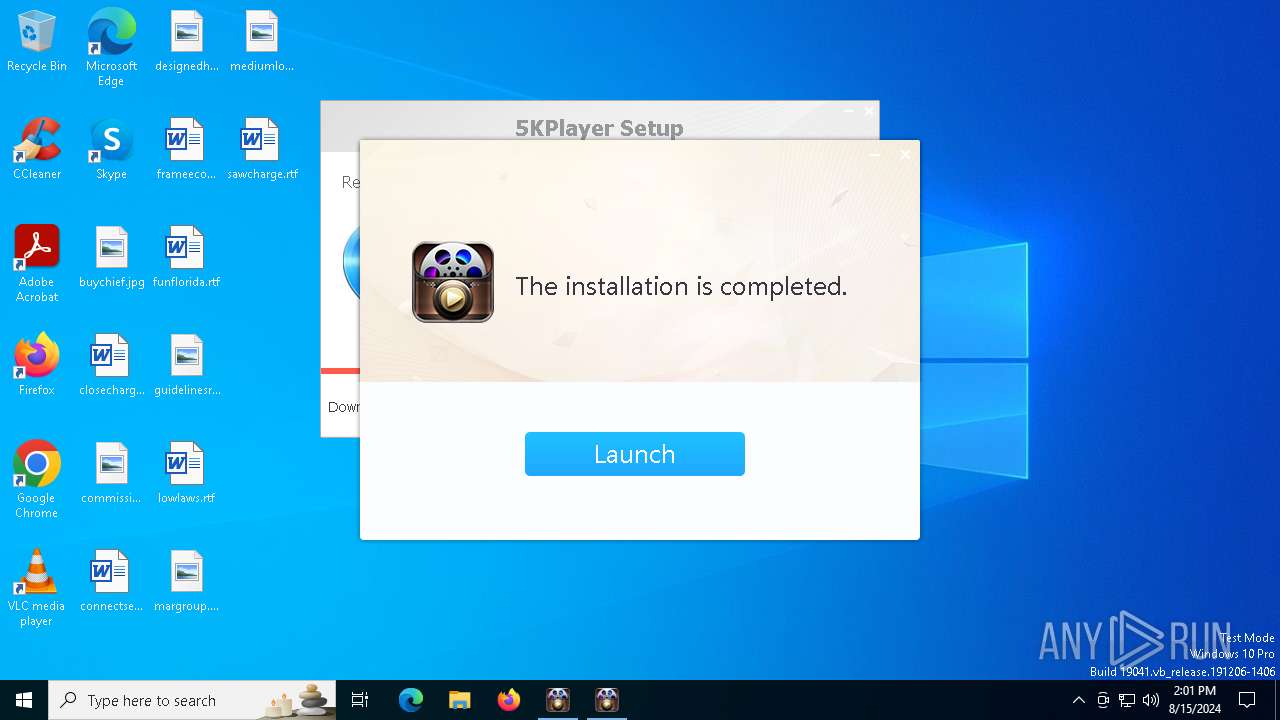
Task: Open the volume control tray icon
Action: (x=1151, y=700)
